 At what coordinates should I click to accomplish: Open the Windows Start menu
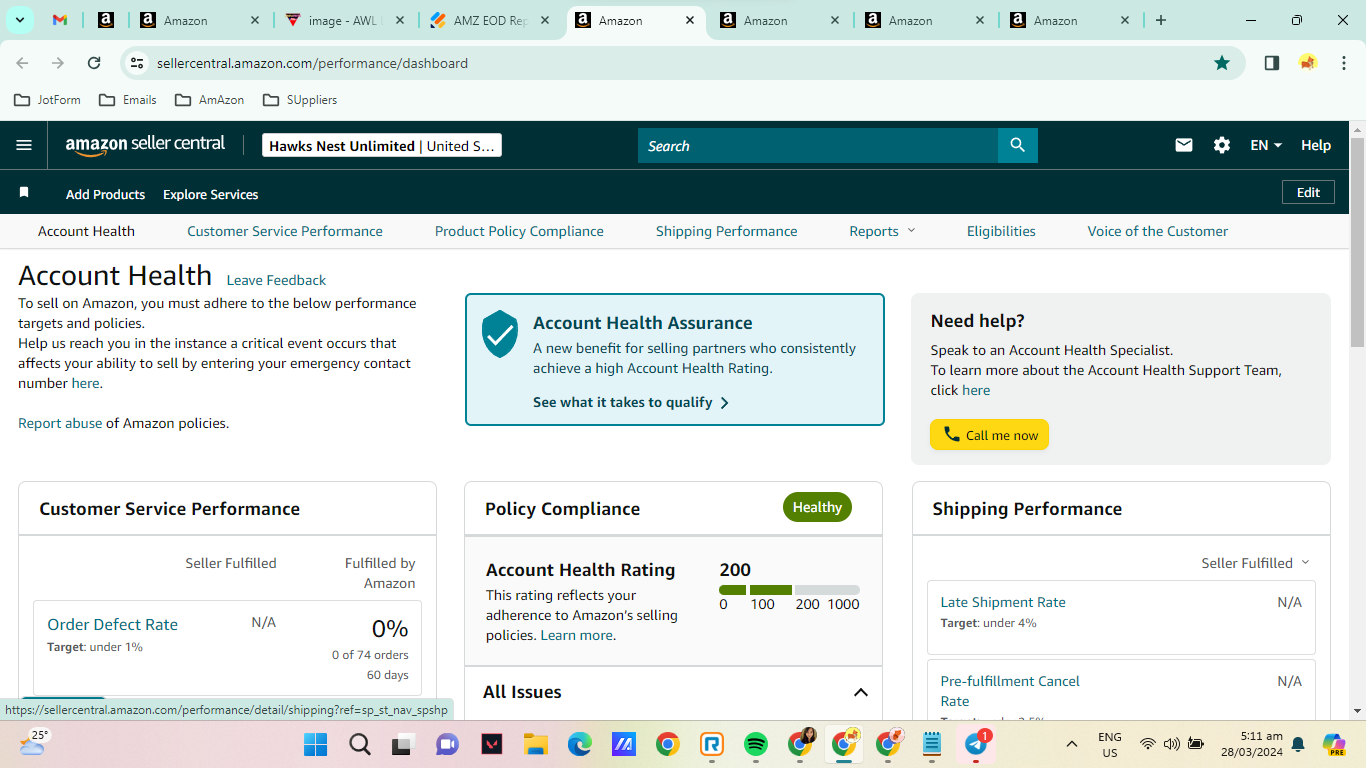coord(315,744)
